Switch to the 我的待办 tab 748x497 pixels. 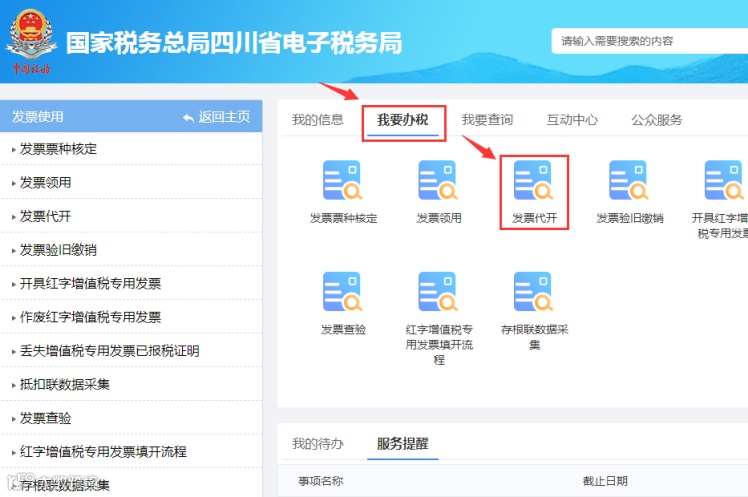318,444
